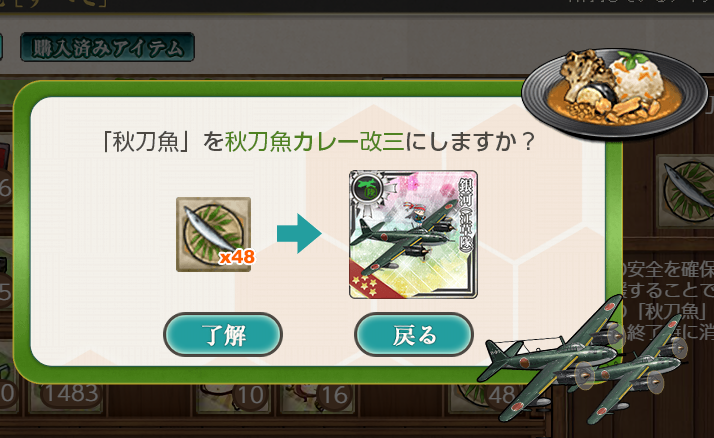714x438 pixels.
Task: Click the item description text panel at right
Action: [668, 300]
